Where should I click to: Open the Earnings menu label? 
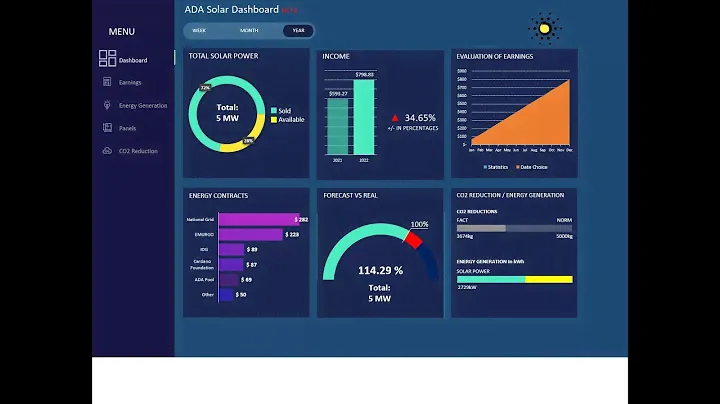coord(130,82)
